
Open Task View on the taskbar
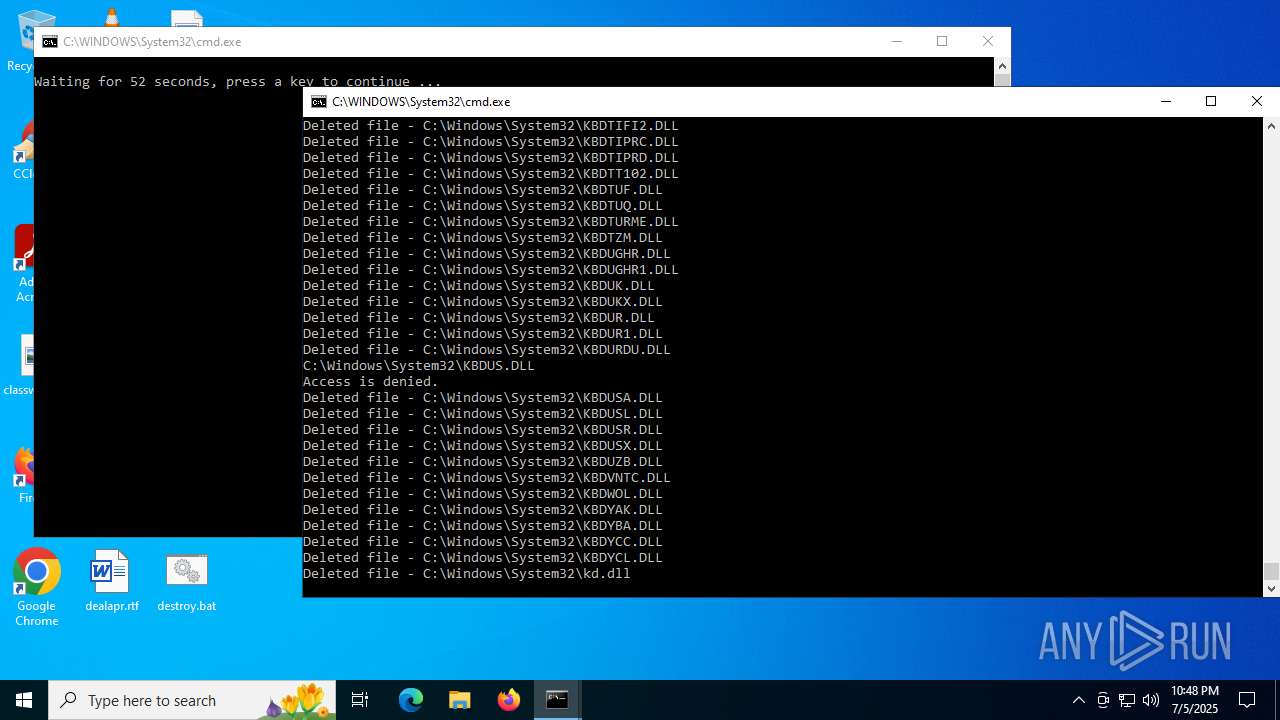pos(360,700)
